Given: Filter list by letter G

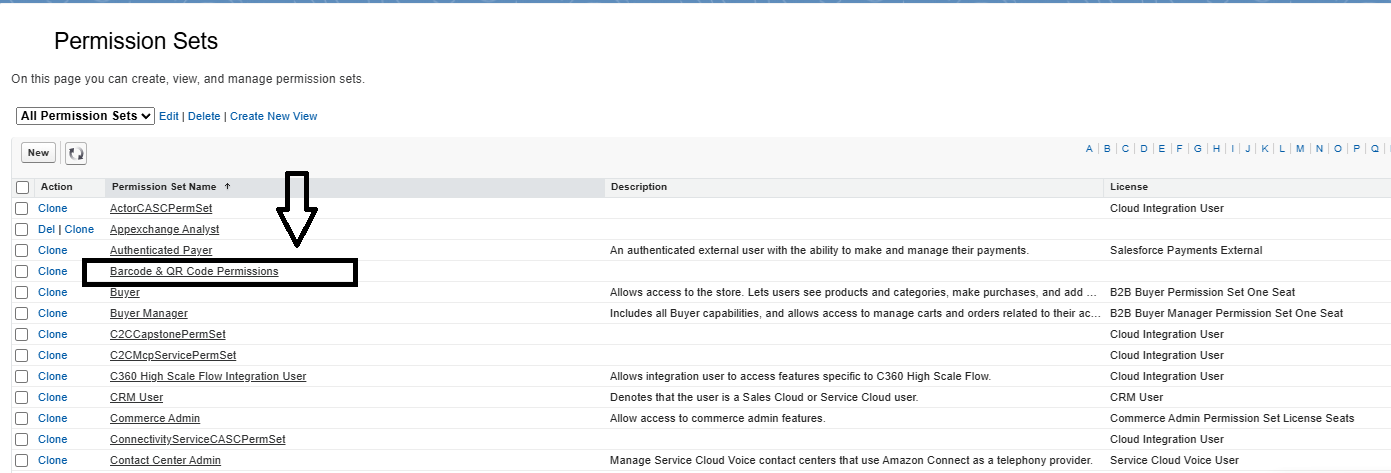Looking at the screenshot, I should pyautogui.click(x=1198, y=149).
